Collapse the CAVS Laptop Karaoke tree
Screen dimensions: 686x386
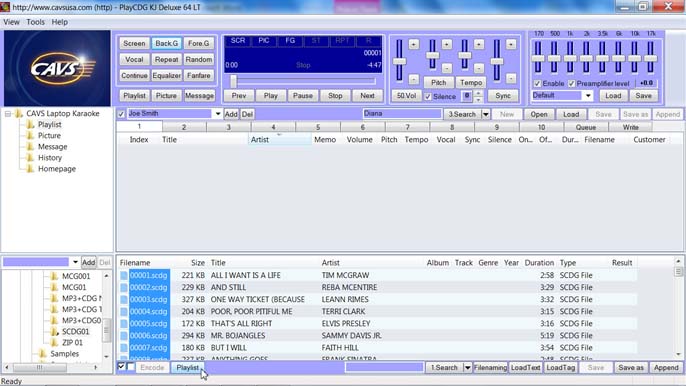point(8,114)
